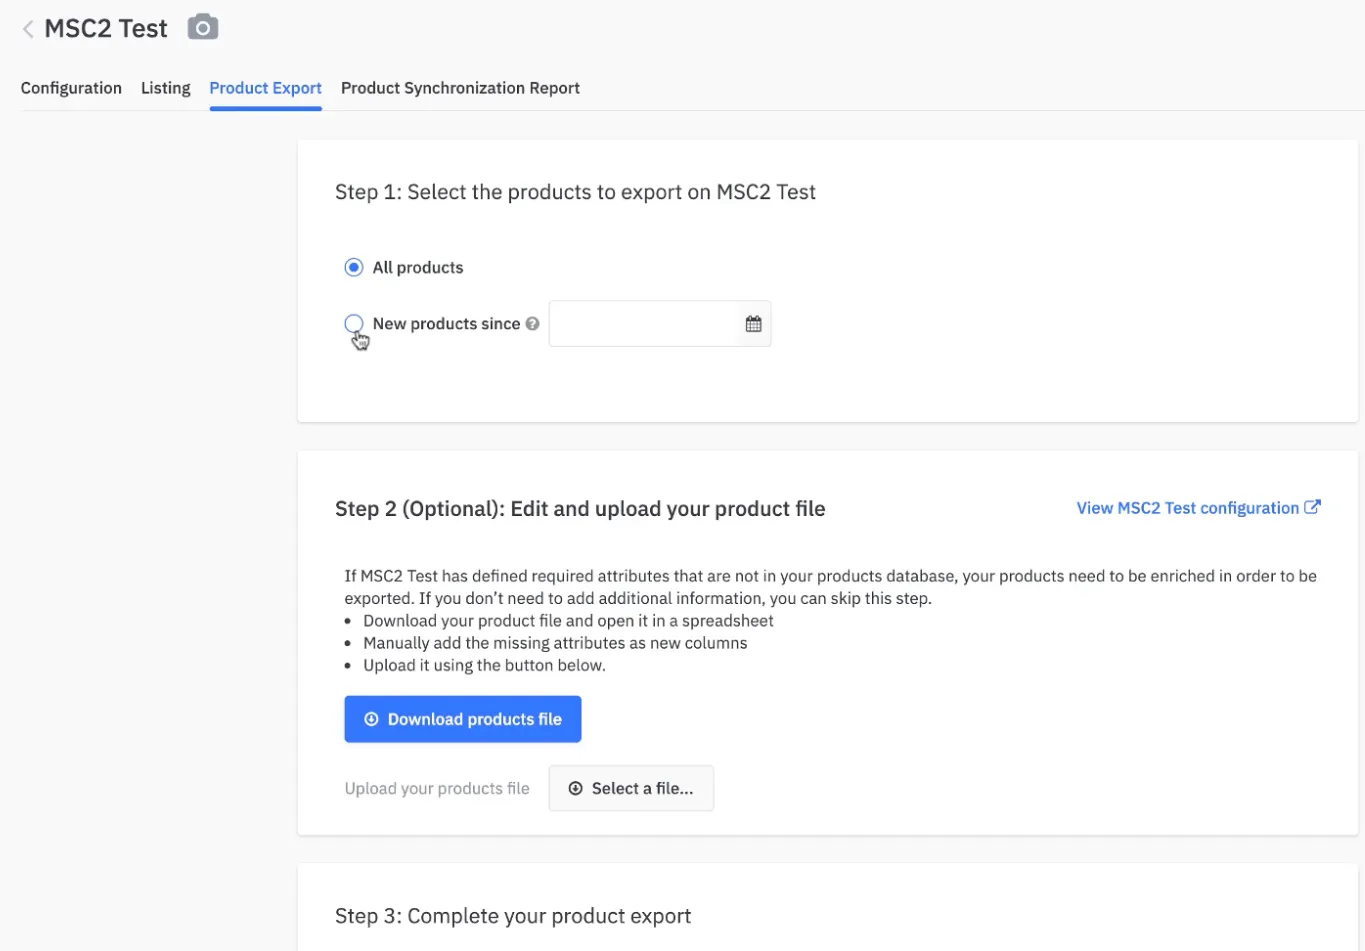Open Product Synchronization Report tab
Image resolution: width=1365 pixels, height=951 pixels.
tap(460, 88)
